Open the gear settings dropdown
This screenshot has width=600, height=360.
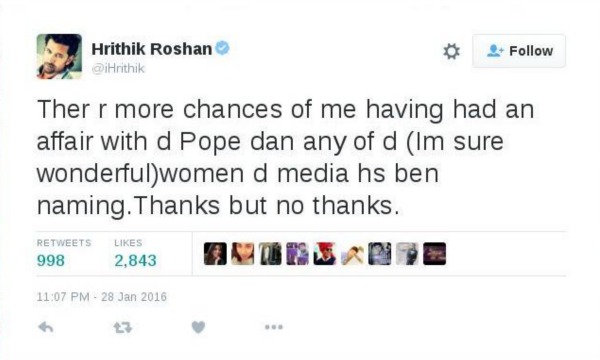click(x=451, y=51)
